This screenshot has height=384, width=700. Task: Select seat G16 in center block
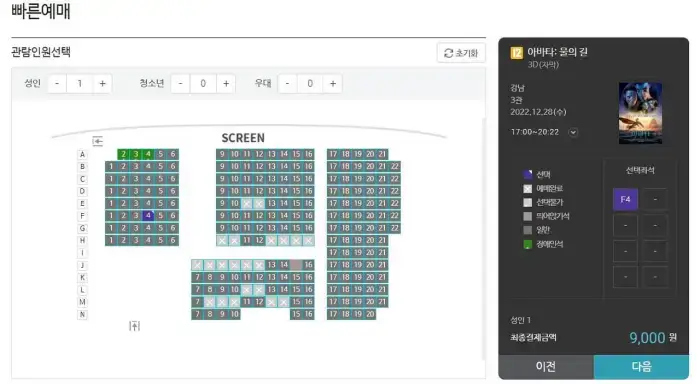(x=308, y=228)
